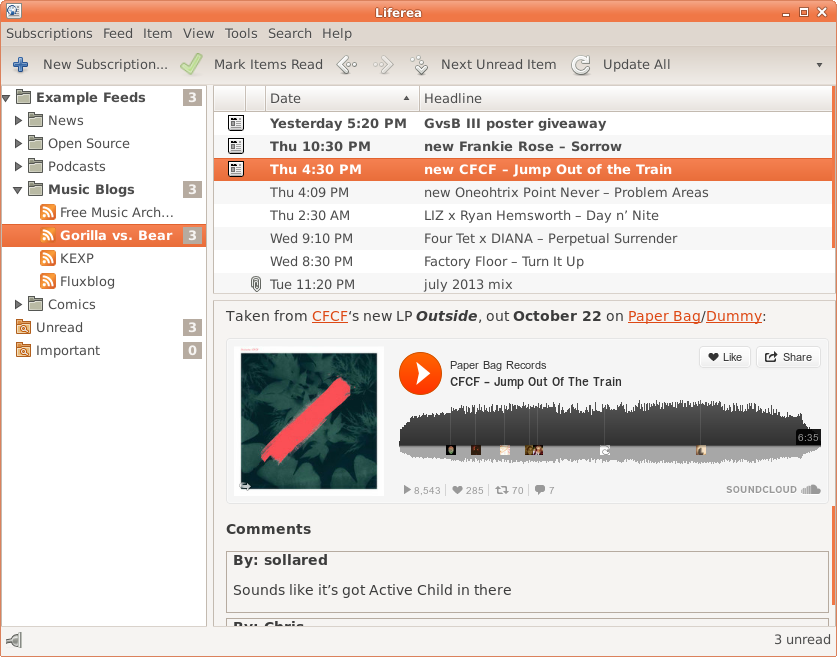Click the offline mode icon in status bar
The height and width of the screenshot is (657, 837).
(14, 640)
